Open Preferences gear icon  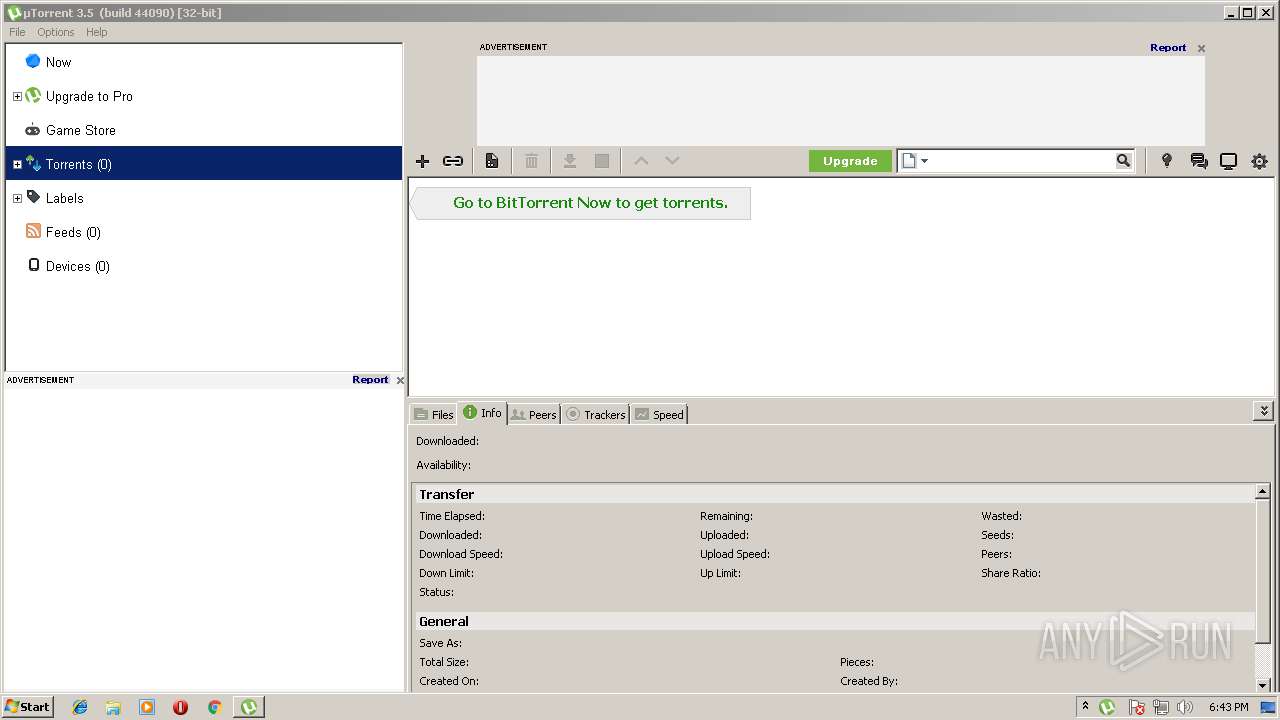[x=1260, y=161]
